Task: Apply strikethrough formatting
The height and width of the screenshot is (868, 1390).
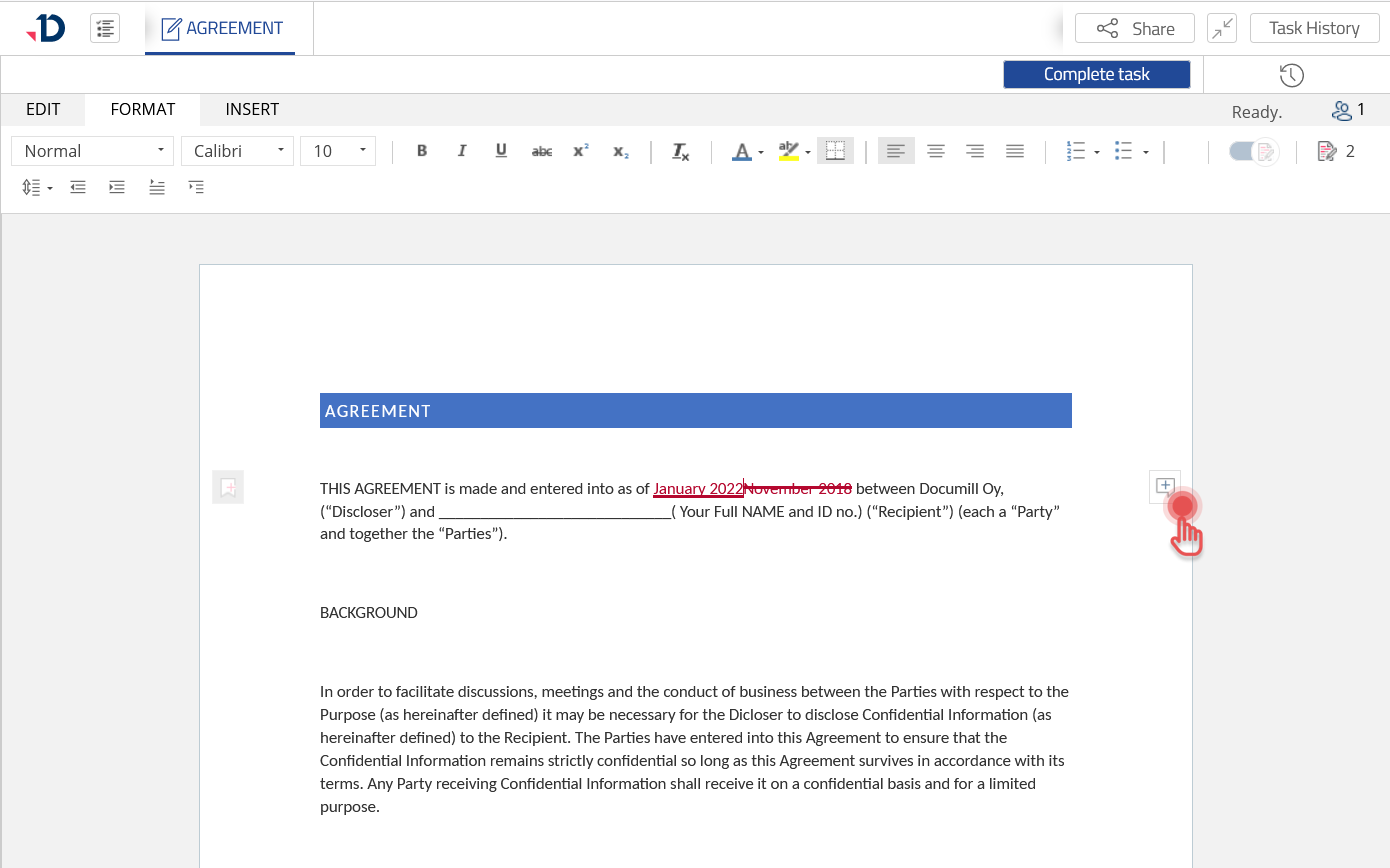Action: coord(541,151)
